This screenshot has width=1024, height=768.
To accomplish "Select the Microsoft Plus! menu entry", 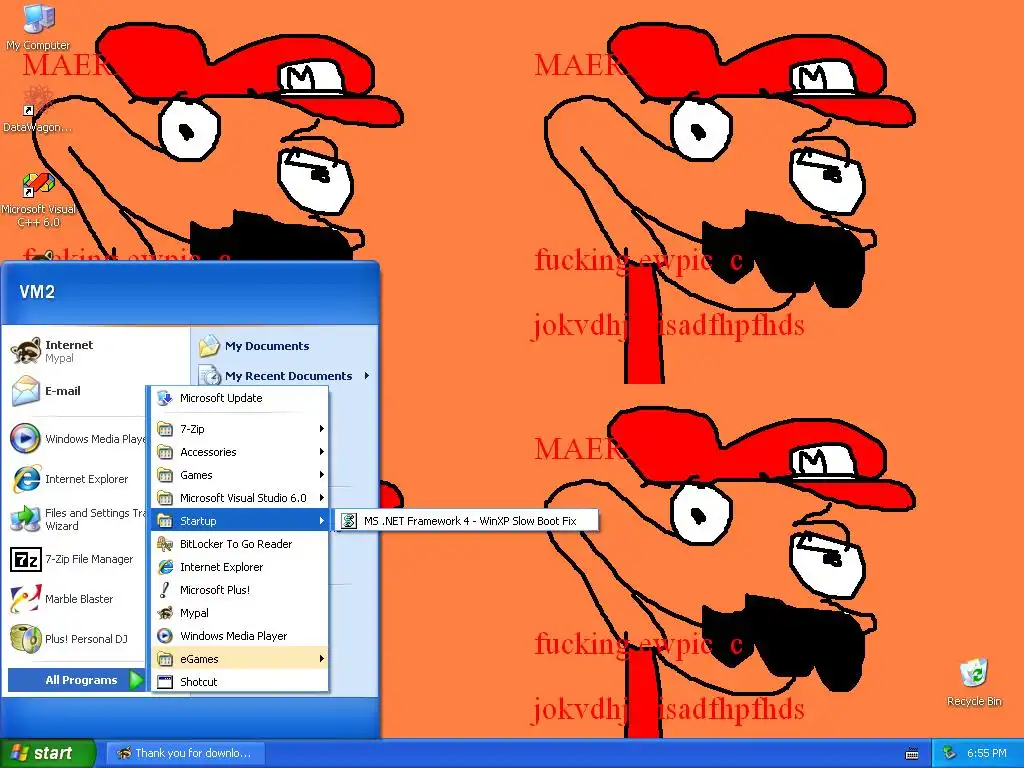I will point(240,590).
